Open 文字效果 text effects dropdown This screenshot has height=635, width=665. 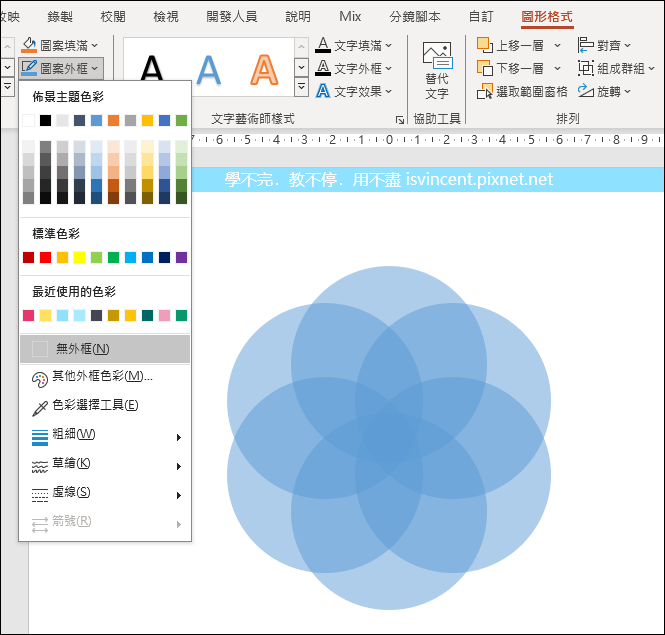pos(354,91)
